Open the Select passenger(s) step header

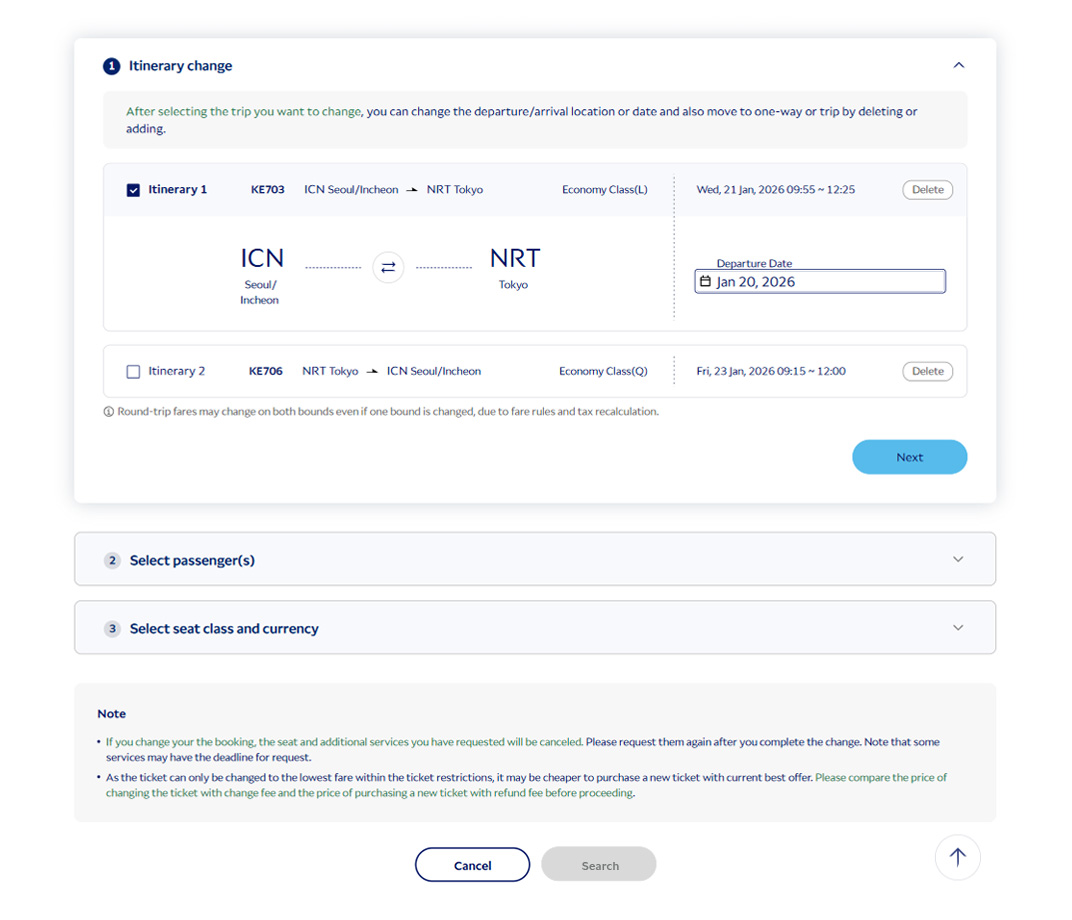point(192,561)
